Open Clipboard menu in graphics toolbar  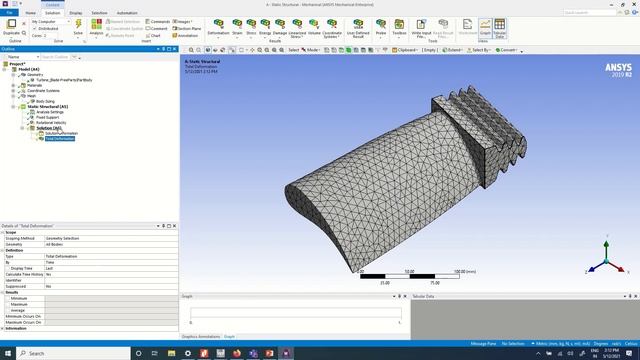[x=405, y=50]
